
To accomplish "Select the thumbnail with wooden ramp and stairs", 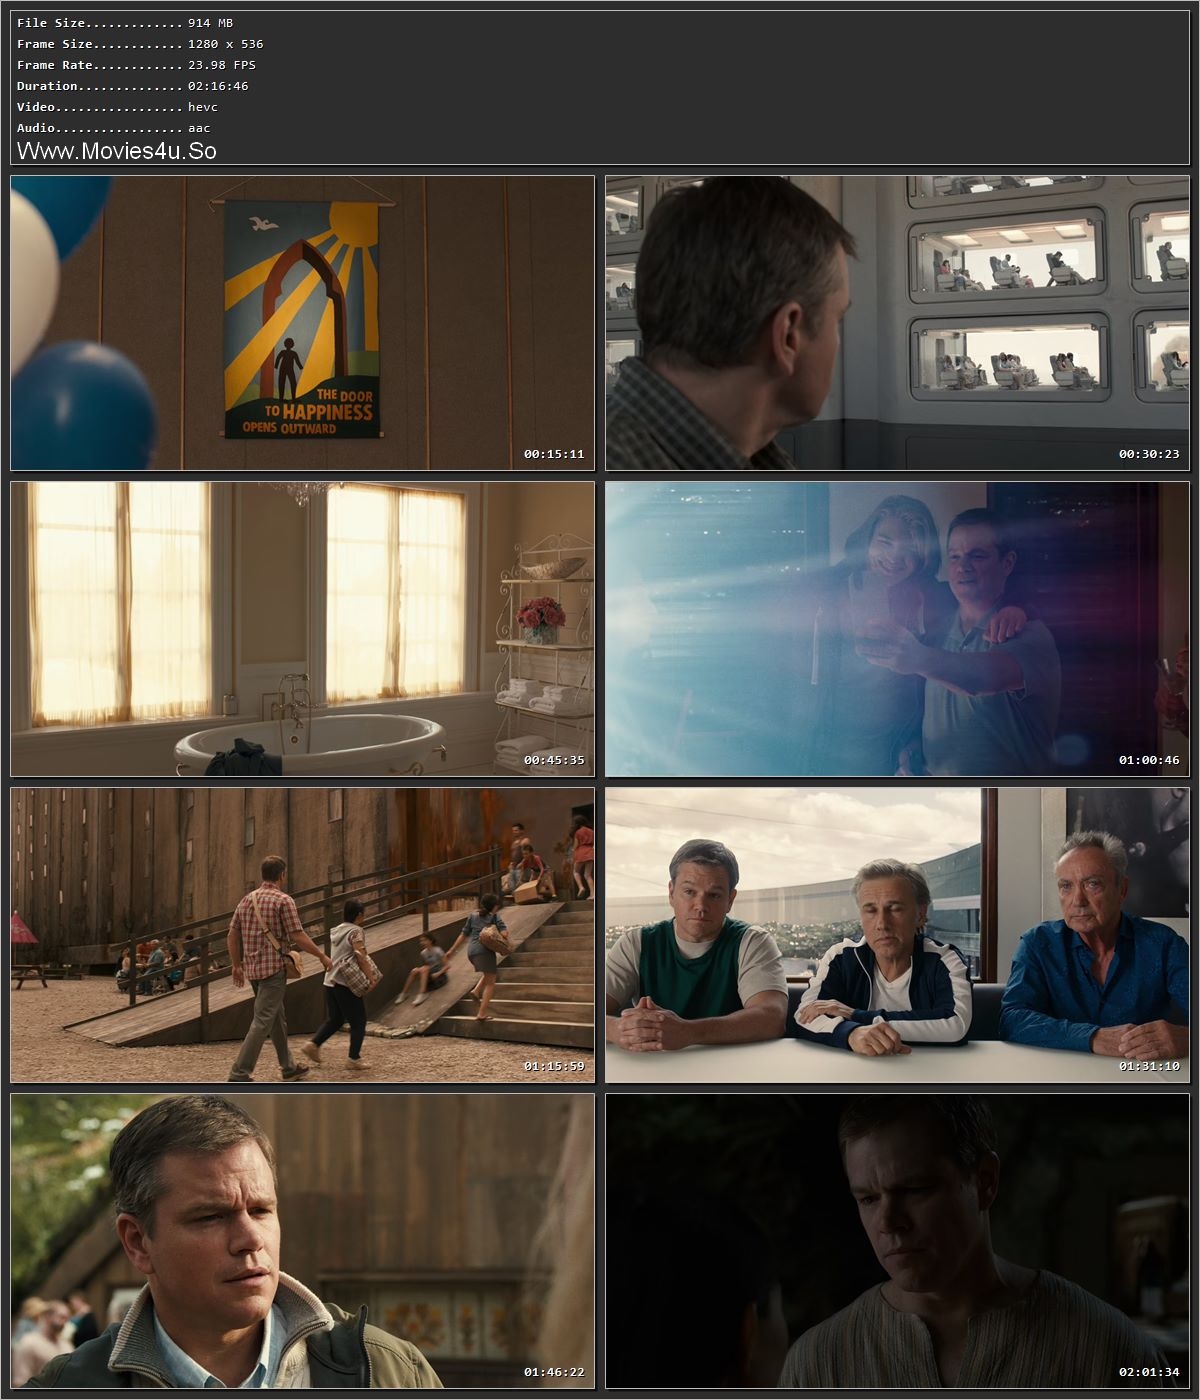I will [302, 935].
